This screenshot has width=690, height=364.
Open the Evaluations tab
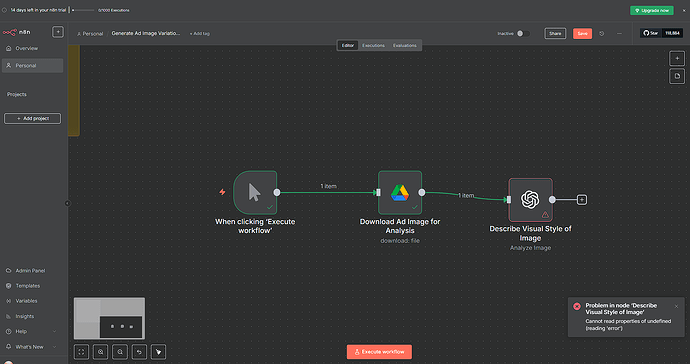click(x=404, y=45)
